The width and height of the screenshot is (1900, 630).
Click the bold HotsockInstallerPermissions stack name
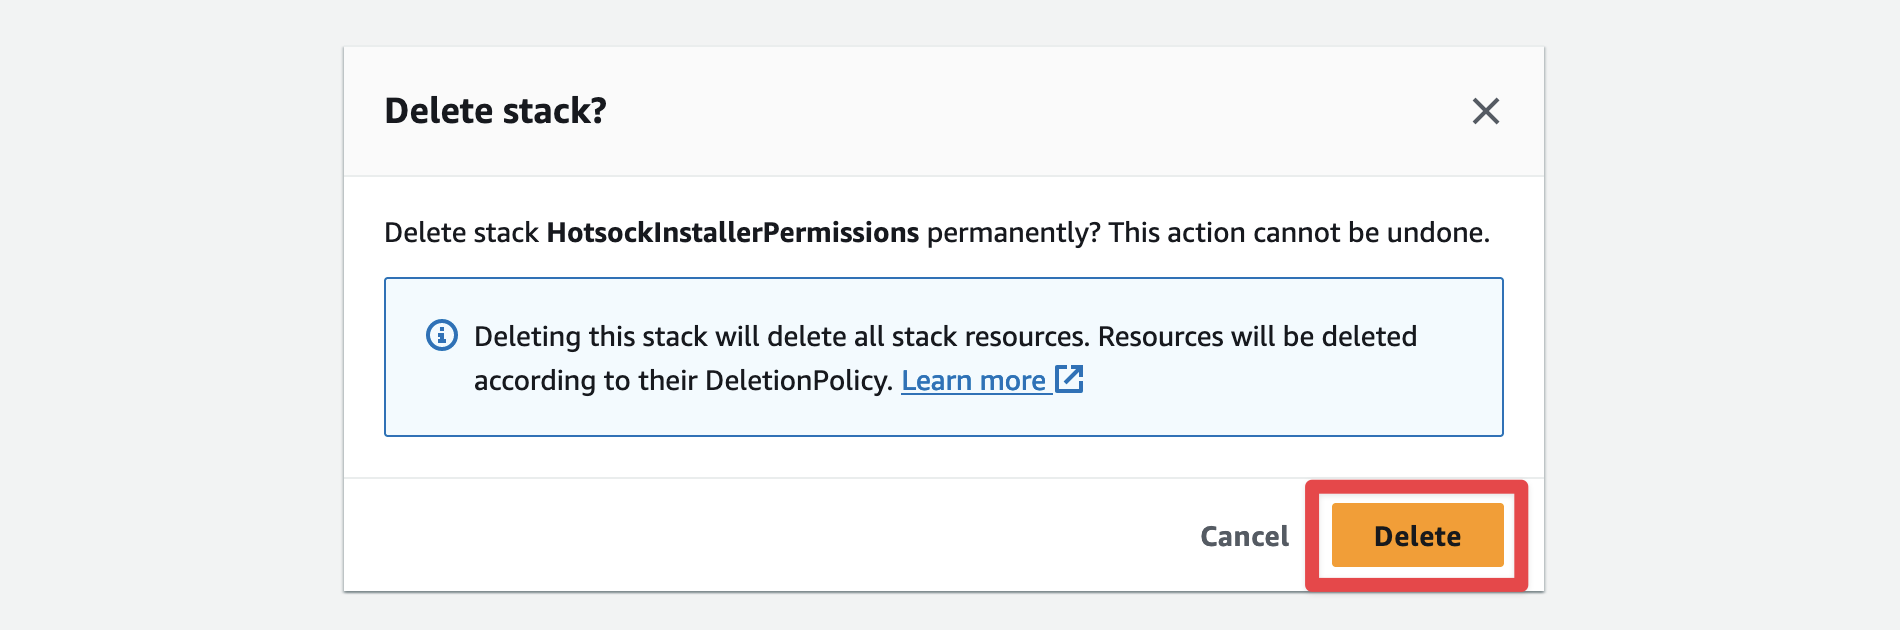pyautogui.click(x=732, y=233)
